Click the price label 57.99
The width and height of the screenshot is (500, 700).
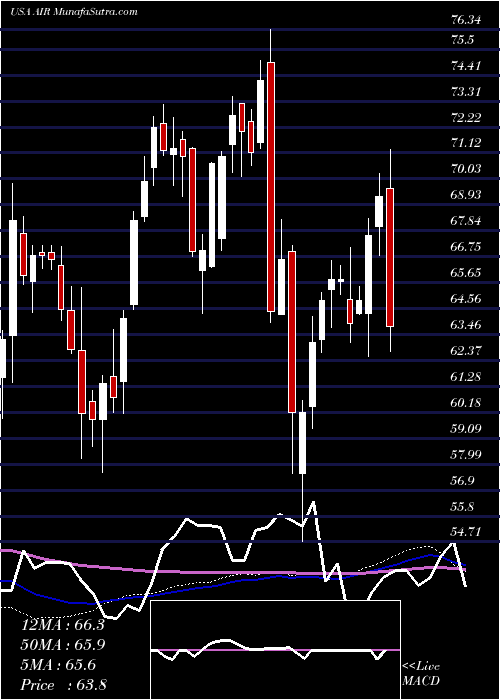pyautogui.click(x=468, y=454)
